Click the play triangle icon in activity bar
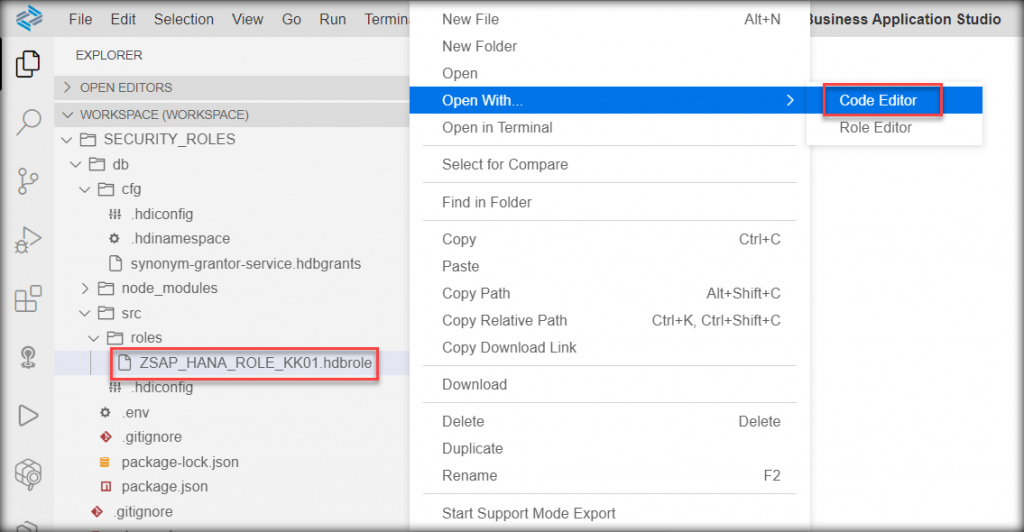The height and width of the screenshot is (532, 1024). pos(27,415)
